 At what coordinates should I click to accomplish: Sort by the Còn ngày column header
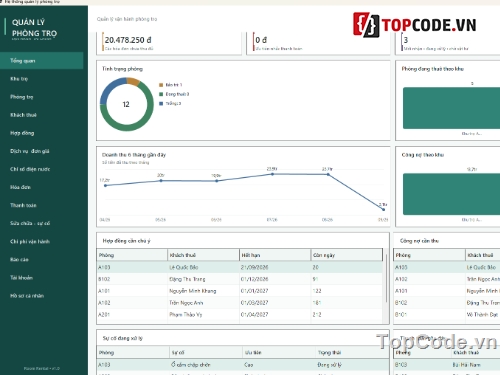click(347, 255)
